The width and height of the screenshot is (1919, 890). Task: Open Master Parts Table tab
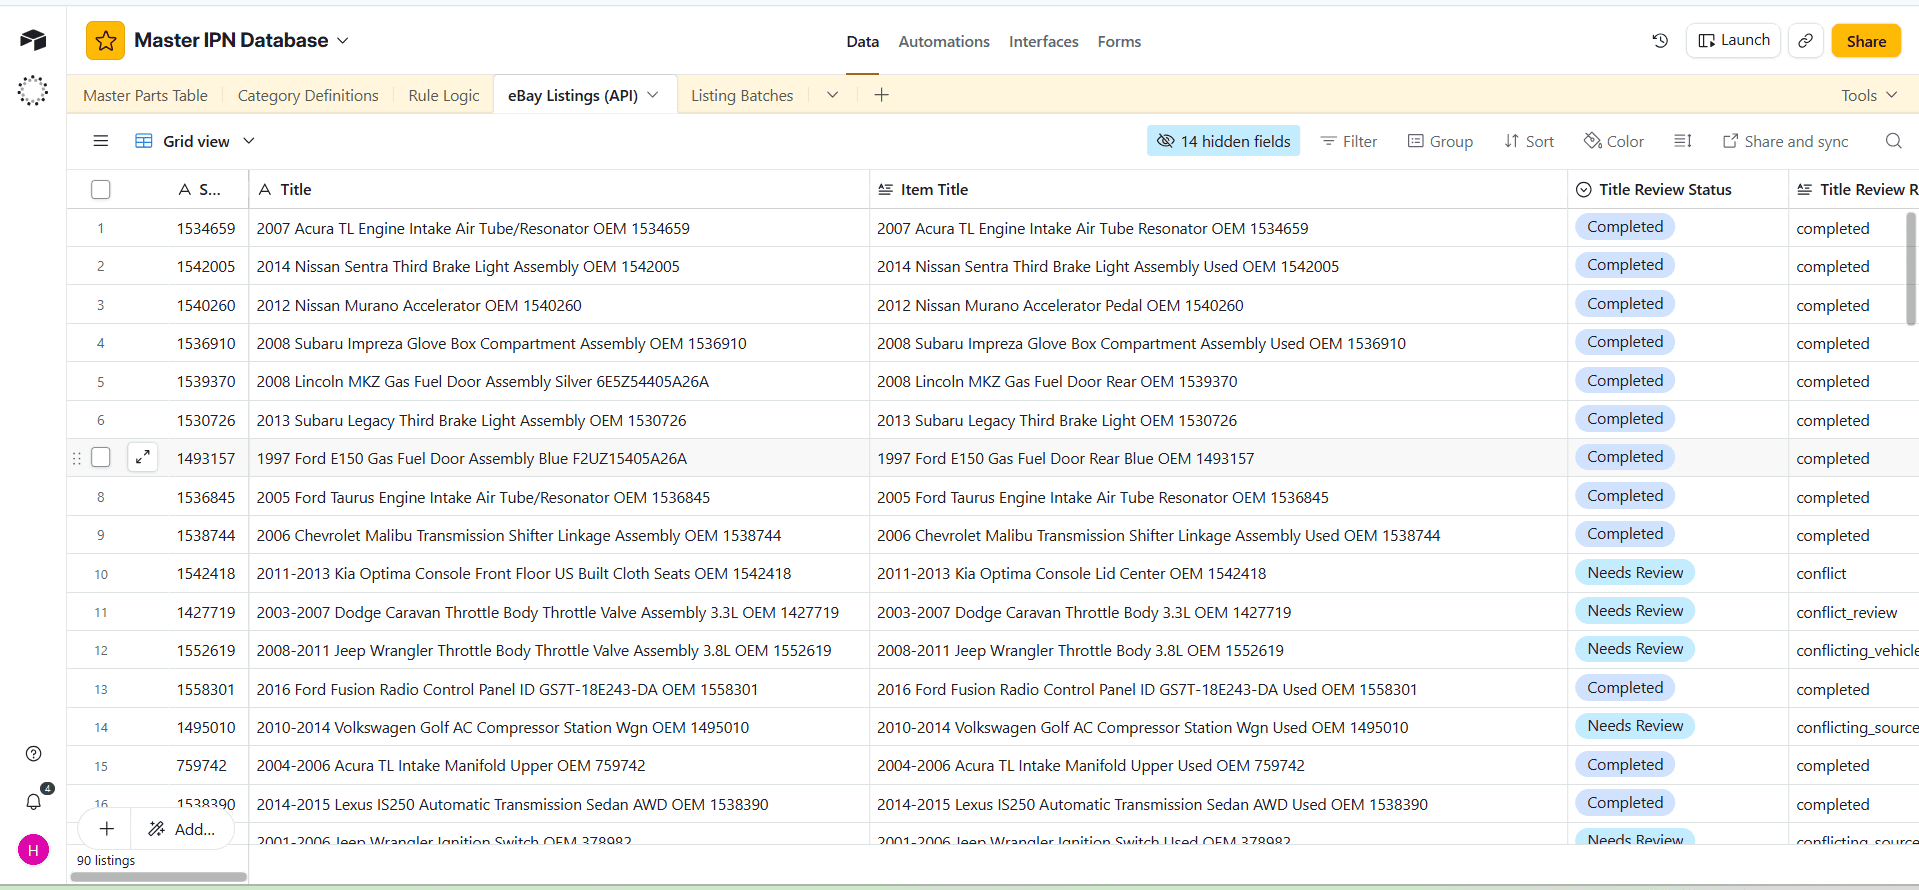click(145, 95)
